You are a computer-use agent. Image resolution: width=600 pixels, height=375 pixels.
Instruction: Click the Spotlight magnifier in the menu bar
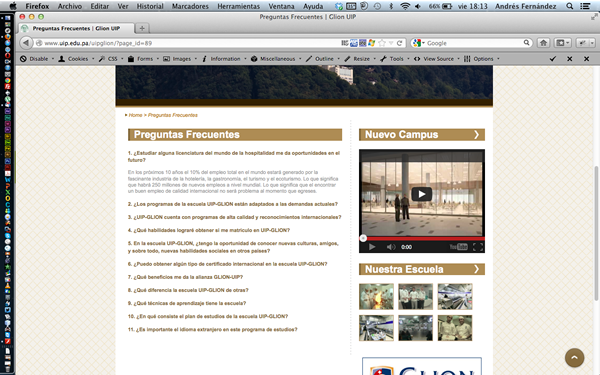(x=569, y=6)
